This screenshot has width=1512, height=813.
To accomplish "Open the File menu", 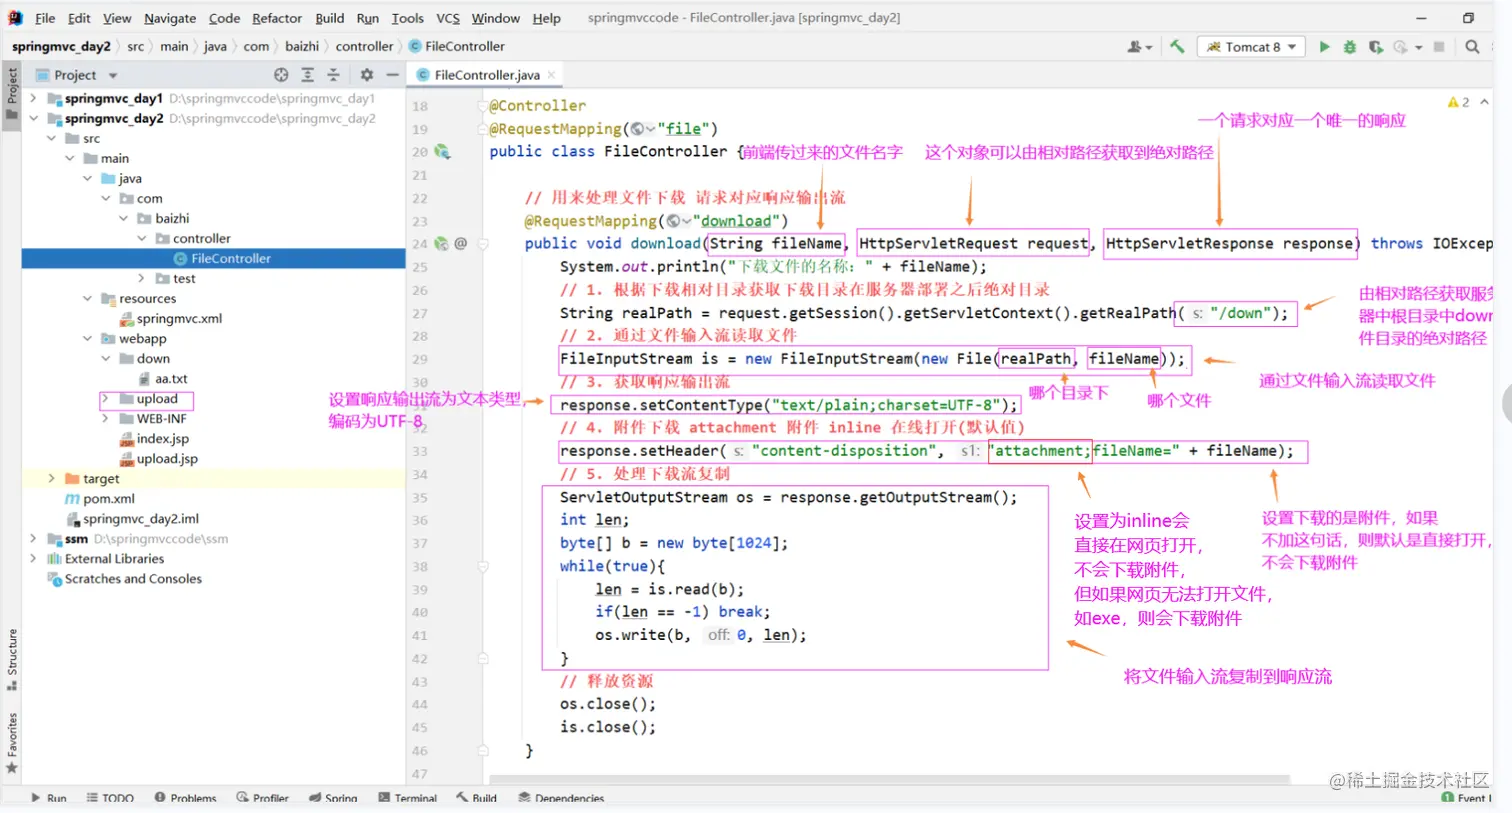I will coord(45,18).
